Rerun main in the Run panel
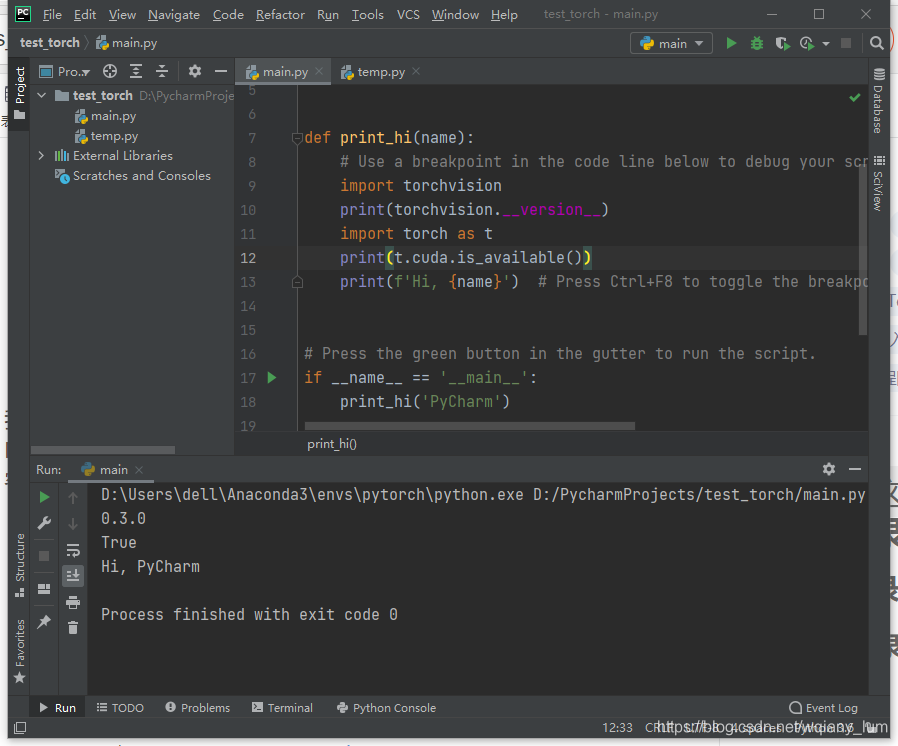This screenshot has width=898, height=746. 42,495
